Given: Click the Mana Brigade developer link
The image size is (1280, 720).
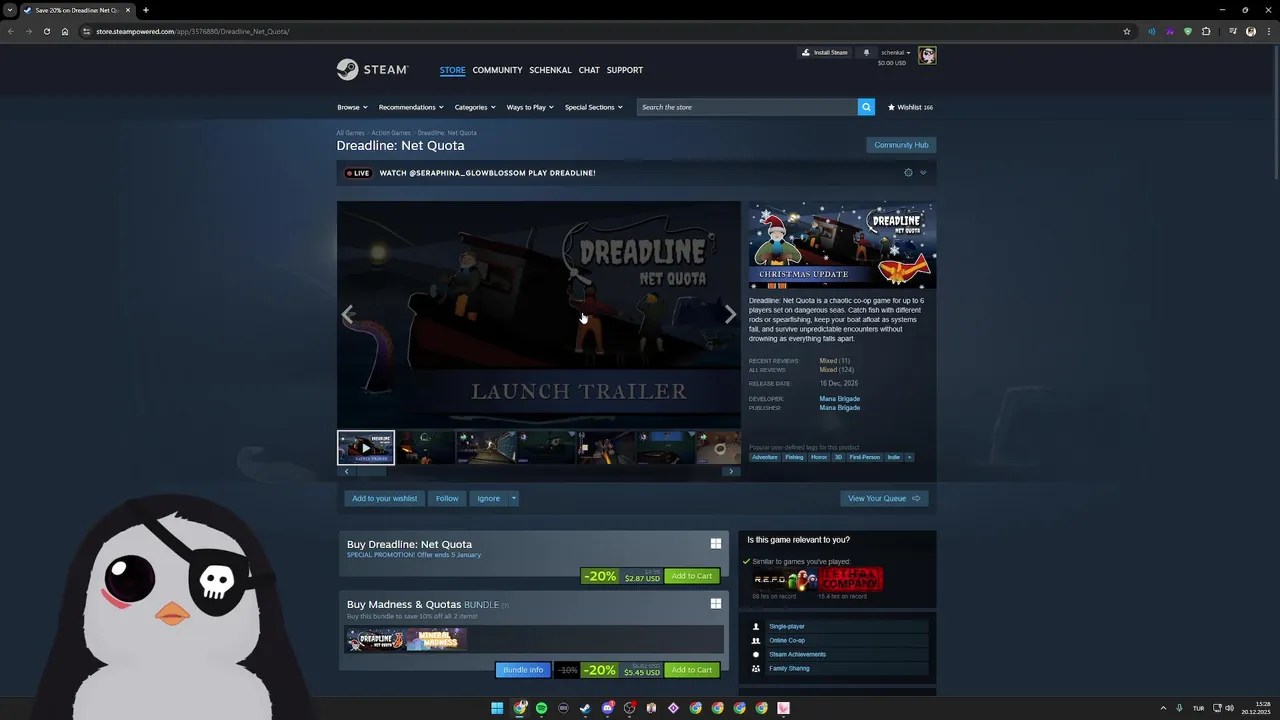Looking at the screenshot, I should (839, 399).
